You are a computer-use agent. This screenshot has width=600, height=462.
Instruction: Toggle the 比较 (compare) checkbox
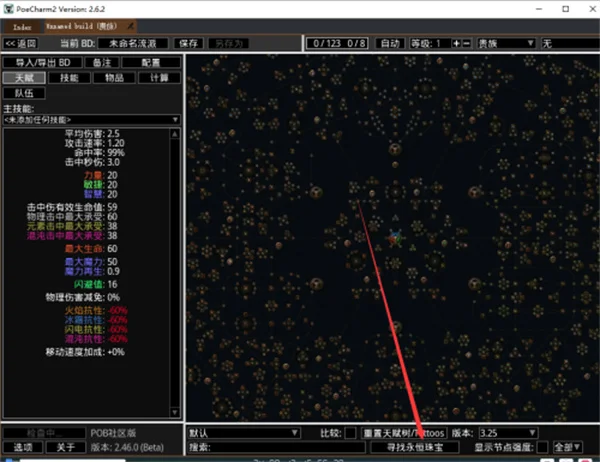point(350,433)
